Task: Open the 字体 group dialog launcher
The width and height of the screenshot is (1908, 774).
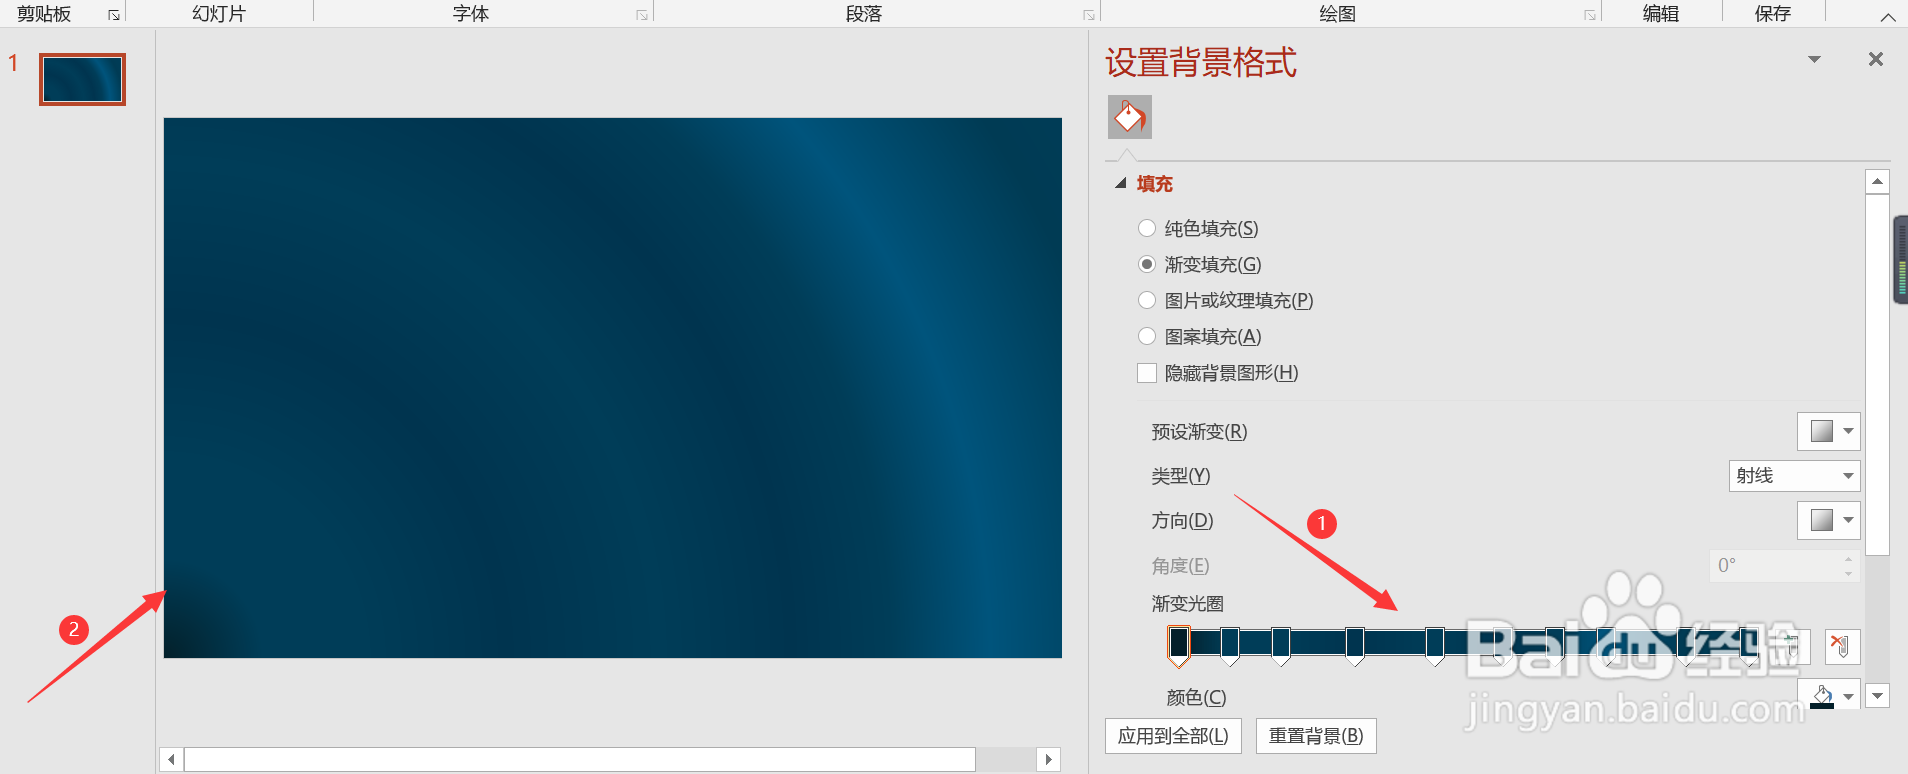Action: (x=642, y=15)
